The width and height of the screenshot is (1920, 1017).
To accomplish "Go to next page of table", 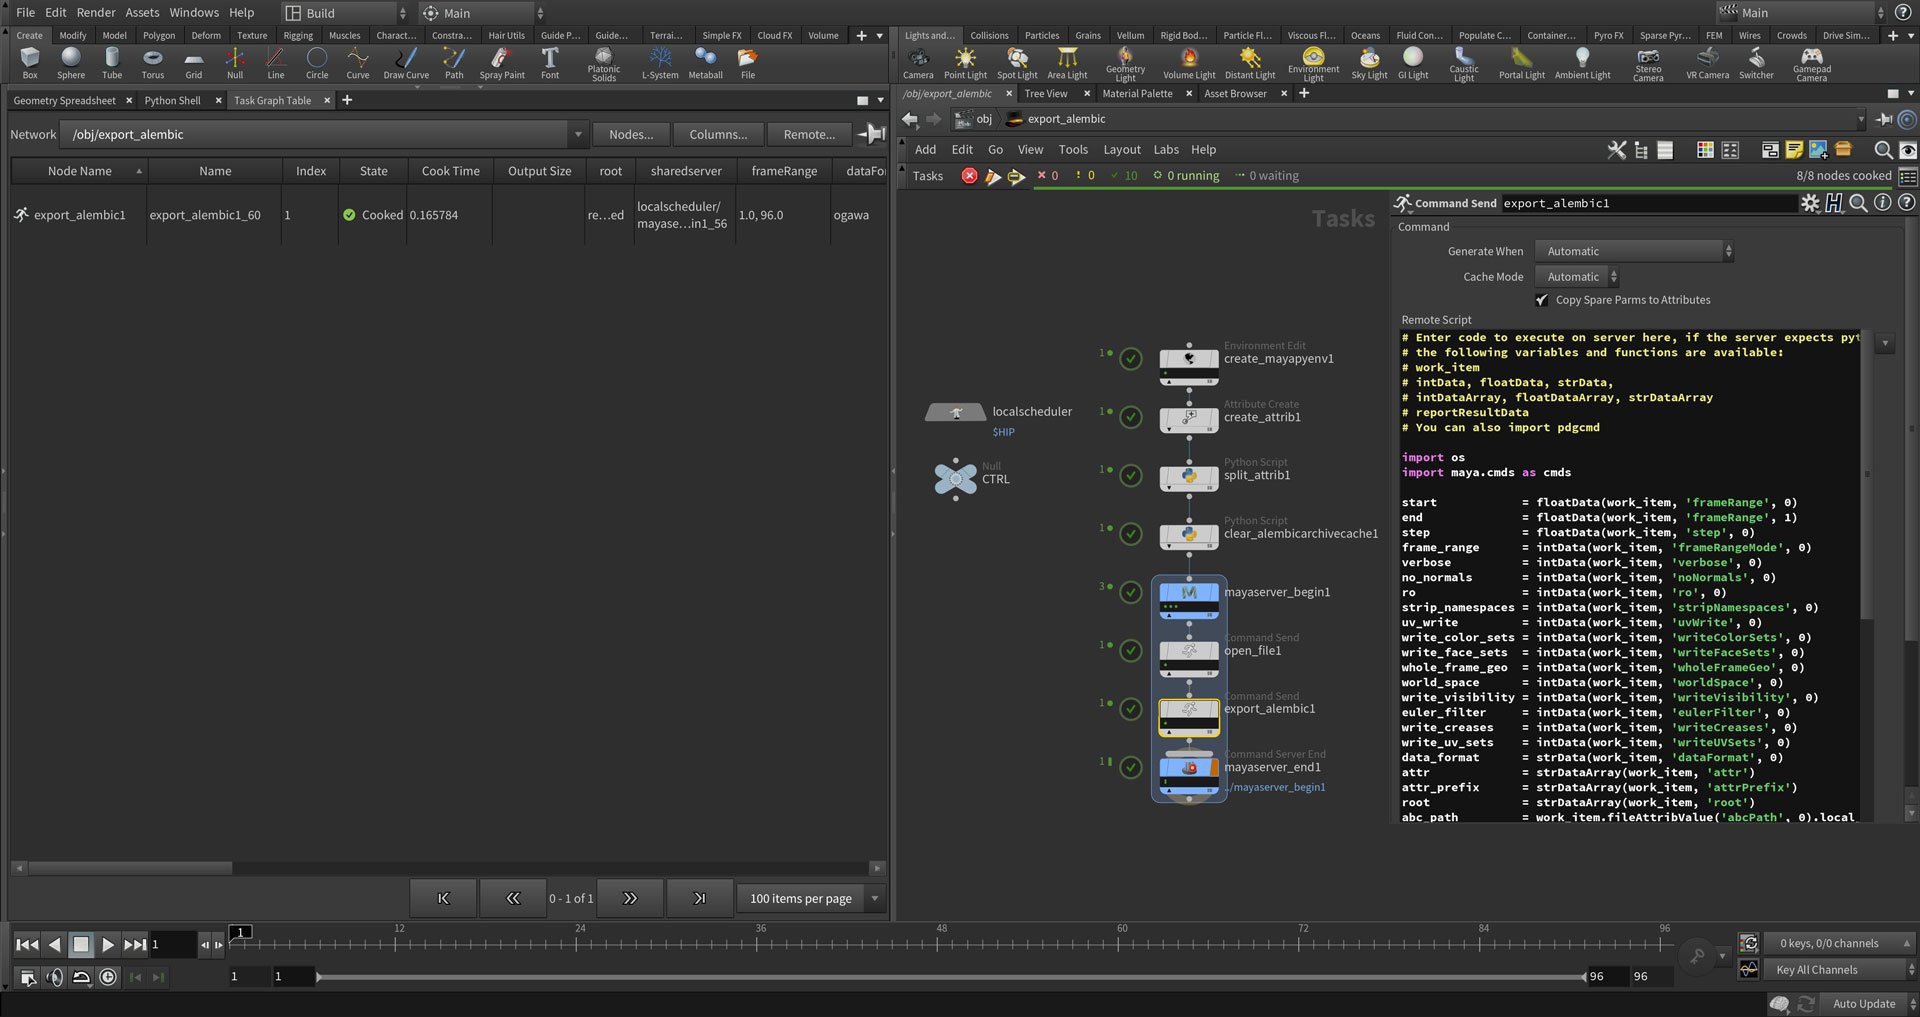I will tap(630, 898).
